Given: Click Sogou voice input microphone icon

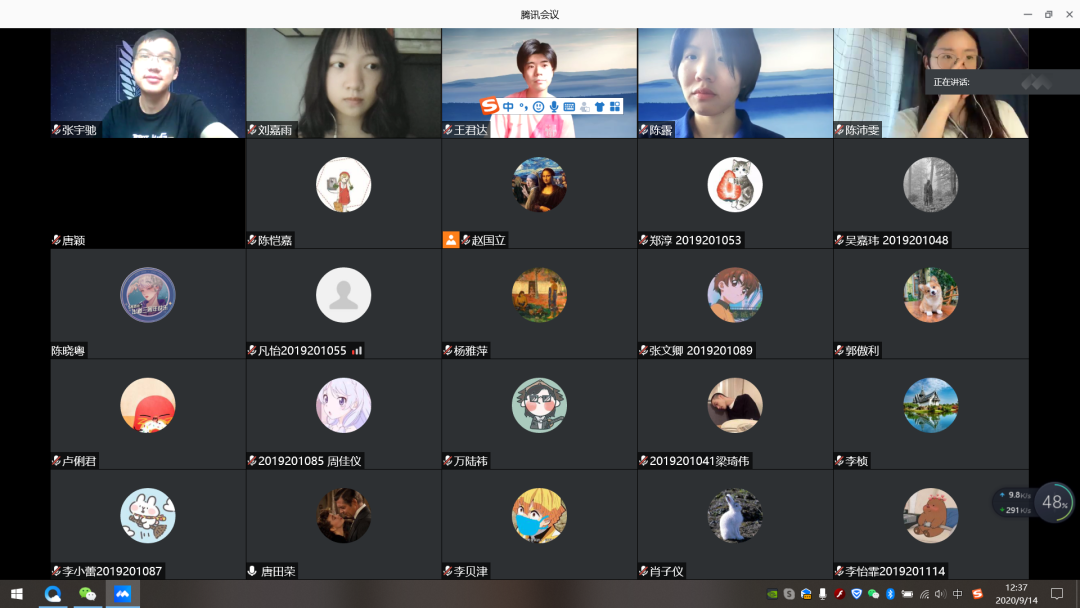Looking at the screenshot, I should (x=553, y=107).
